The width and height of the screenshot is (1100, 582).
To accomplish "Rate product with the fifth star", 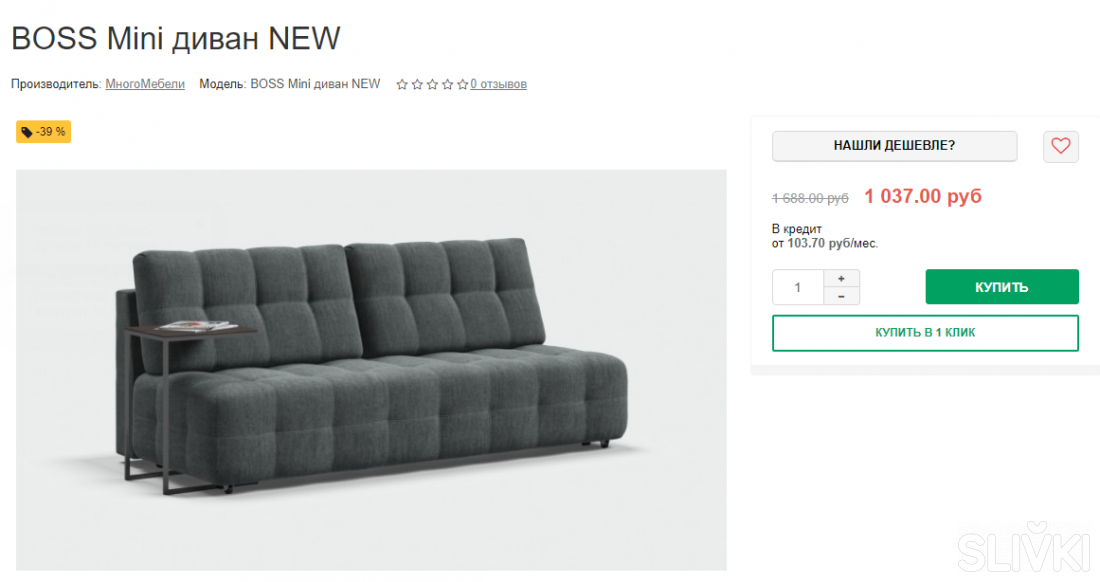I will (x=462, y=85).
